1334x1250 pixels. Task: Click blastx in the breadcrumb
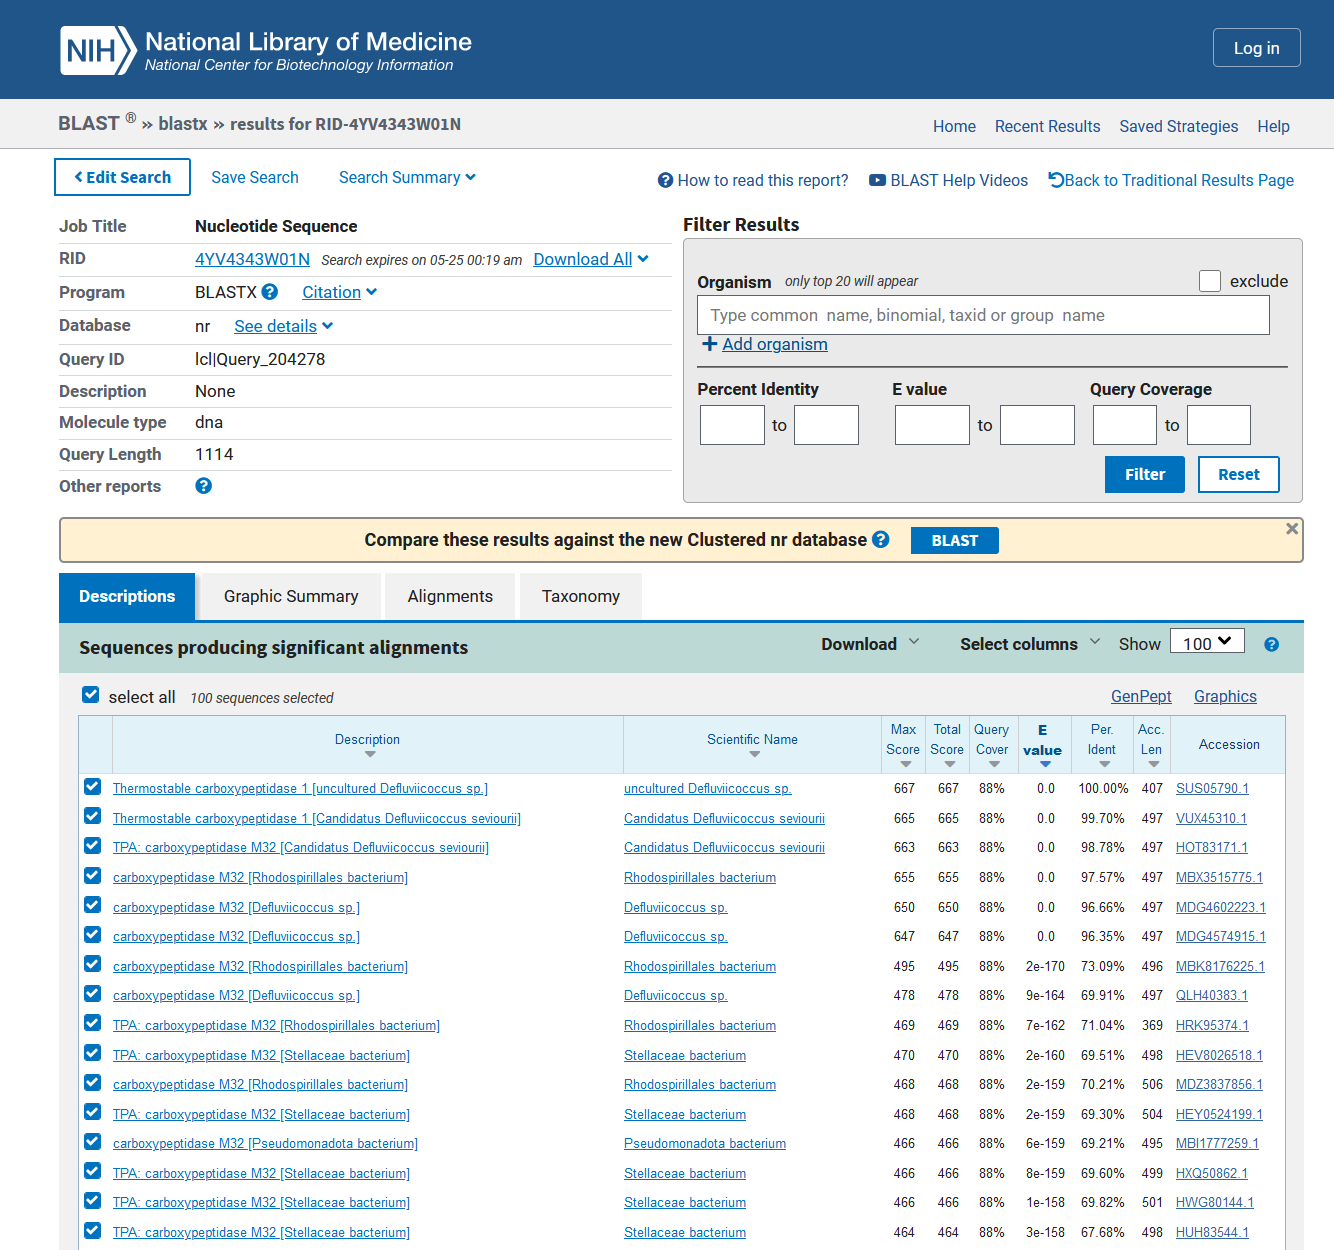pos(183,124)
